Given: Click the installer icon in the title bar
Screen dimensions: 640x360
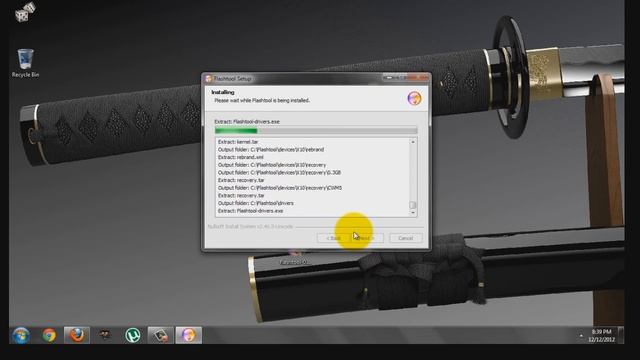Looking at the screenshot, I should pyautogui.click(x=209, y=78).
